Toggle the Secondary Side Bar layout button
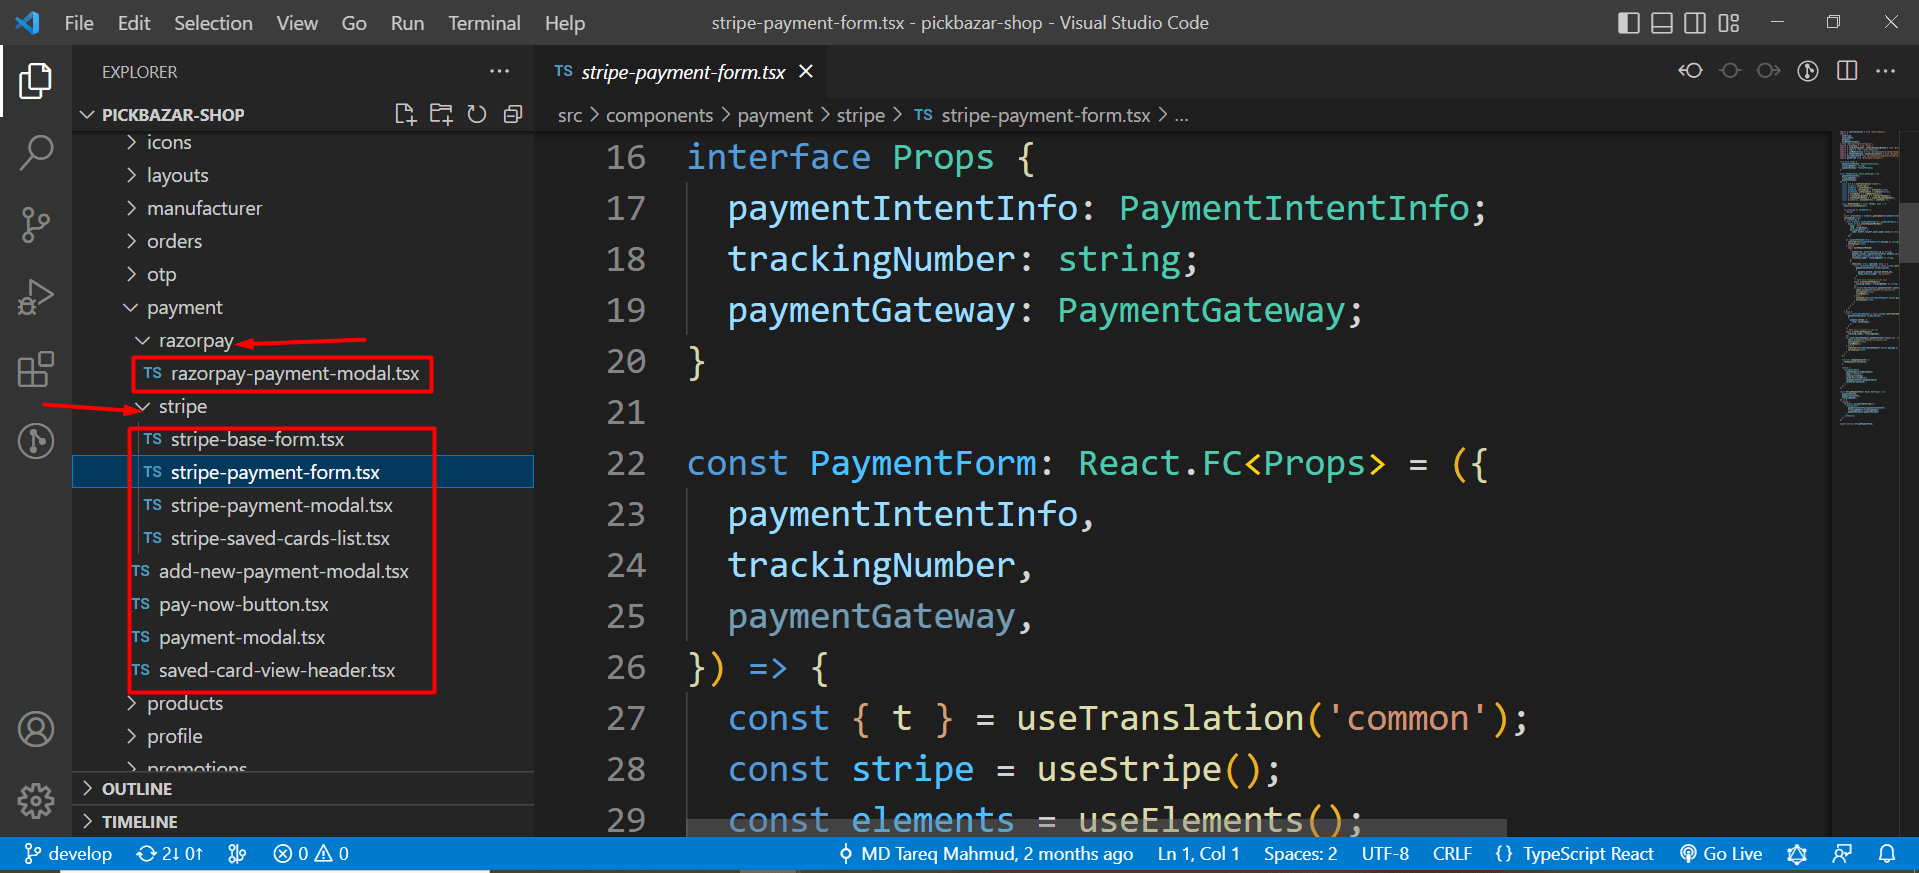The image size is (1919, 873). pyautogui.click(x=1695, y=23)
